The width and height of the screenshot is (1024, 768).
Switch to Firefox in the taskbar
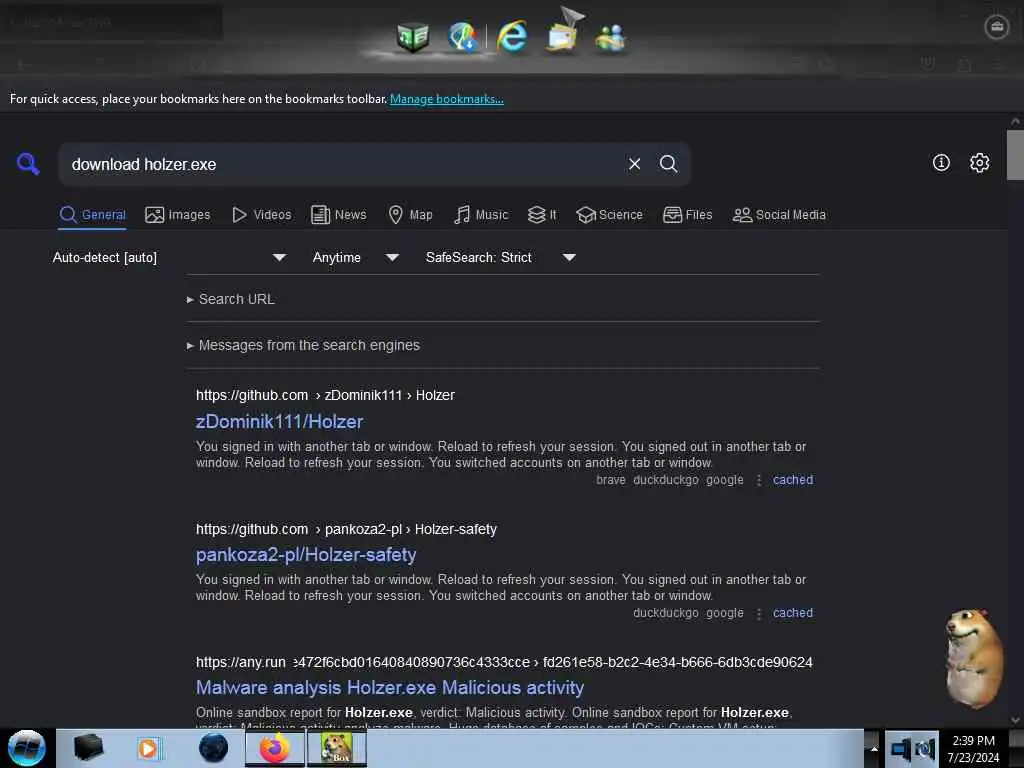click(x=275, y=748)
